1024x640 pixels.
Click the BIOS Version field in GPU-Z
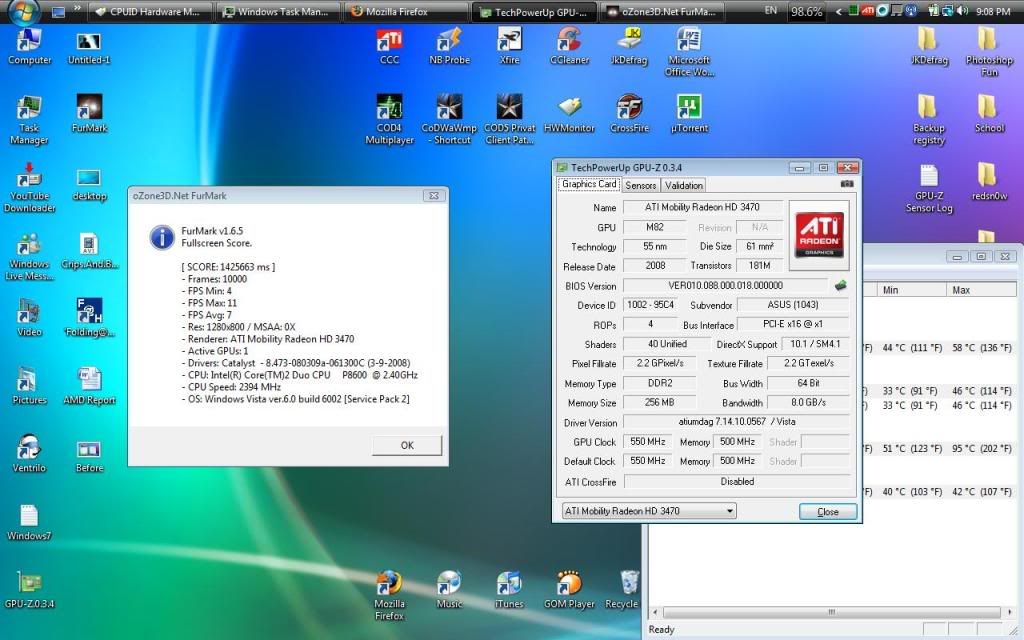tap(725, 285)
